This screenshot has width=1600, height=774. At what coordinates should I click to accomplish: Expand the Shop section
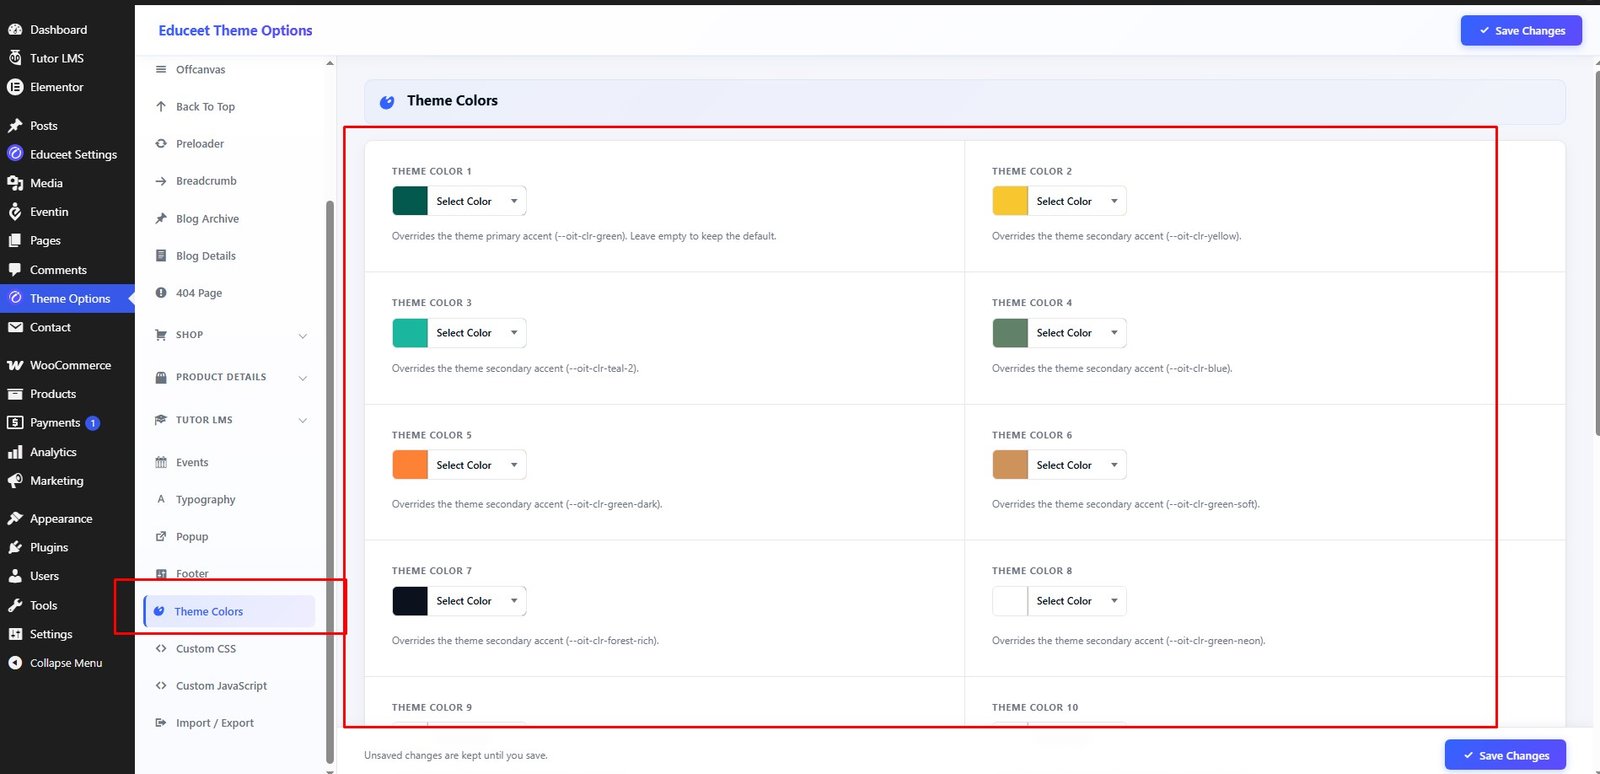tap(231, 335)
